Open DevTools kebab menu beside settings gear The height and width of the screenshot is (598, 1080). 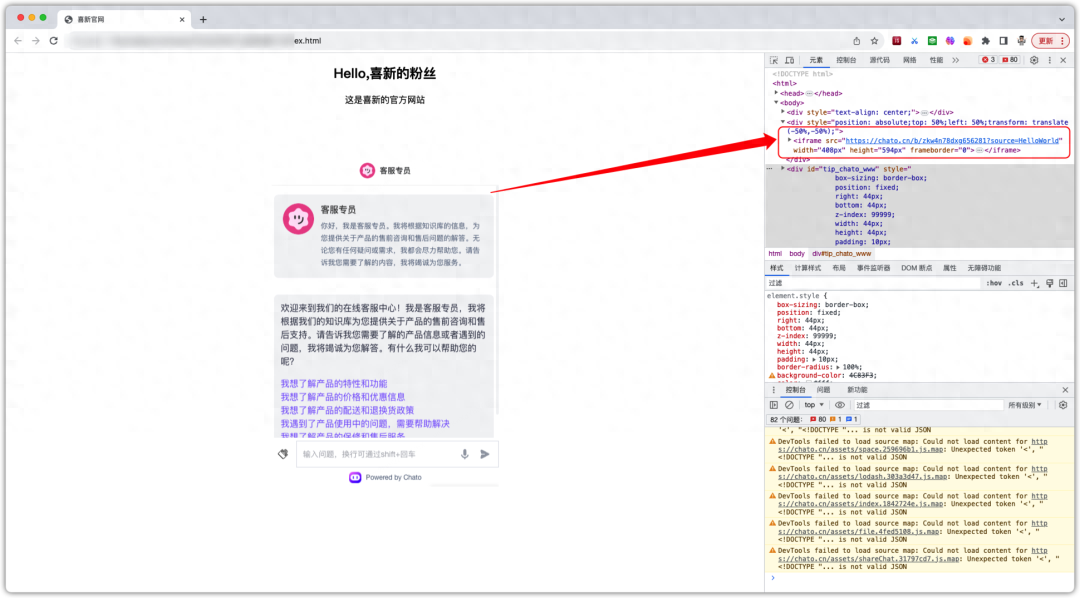point(1050,60)
